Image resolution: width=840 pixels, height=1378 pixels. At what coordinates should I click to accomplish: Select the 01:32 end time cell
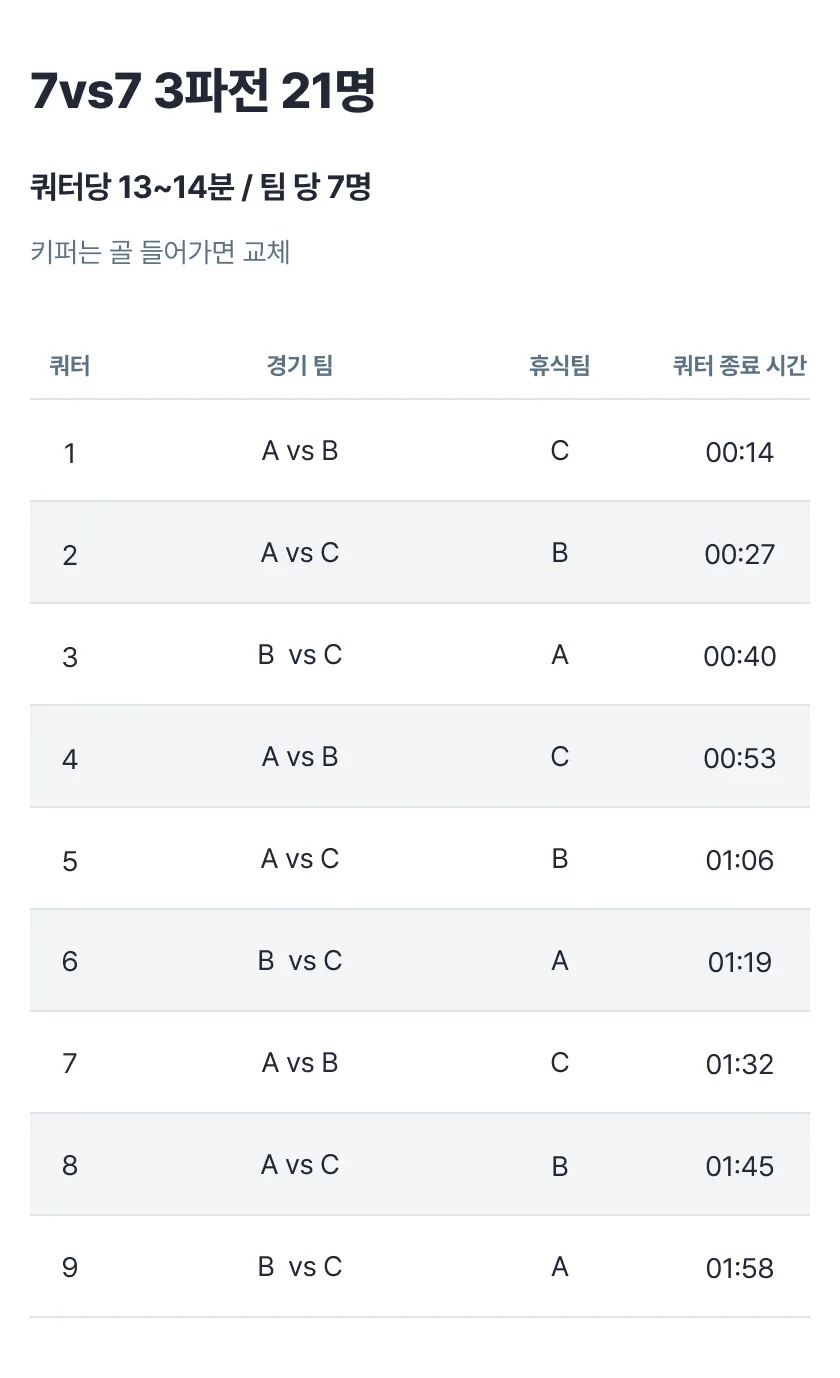[739, 1065]
